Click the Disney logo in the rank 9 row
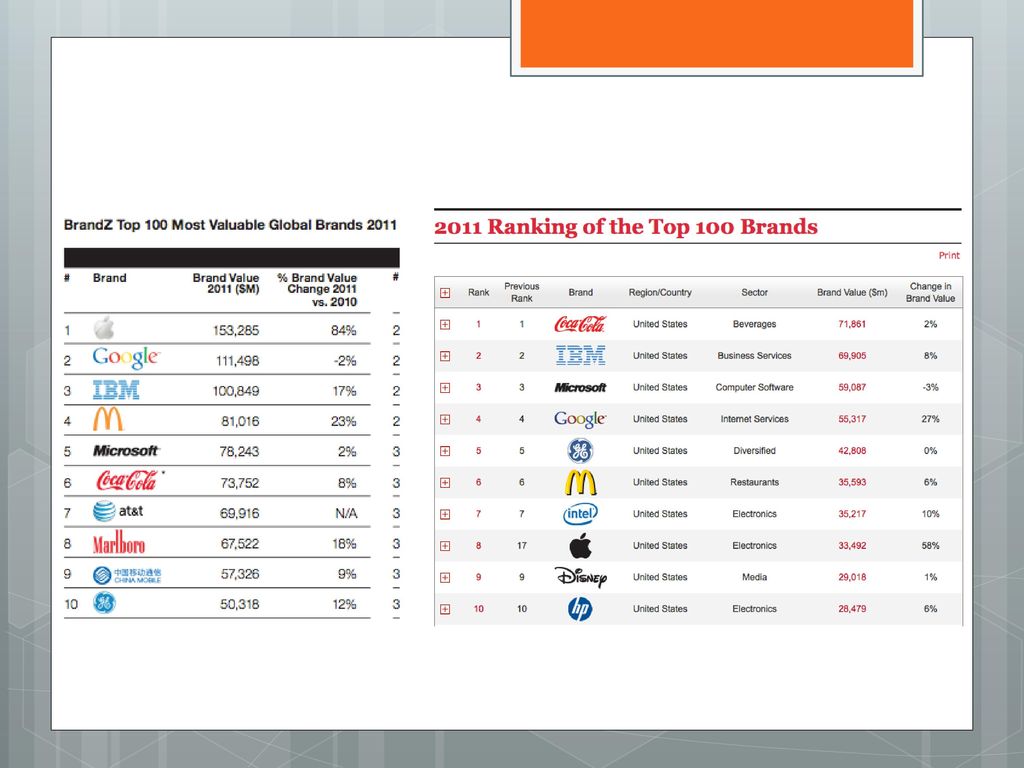This screenshot has height=768, width=1024. pyautogui.click(x=581, y=577)
